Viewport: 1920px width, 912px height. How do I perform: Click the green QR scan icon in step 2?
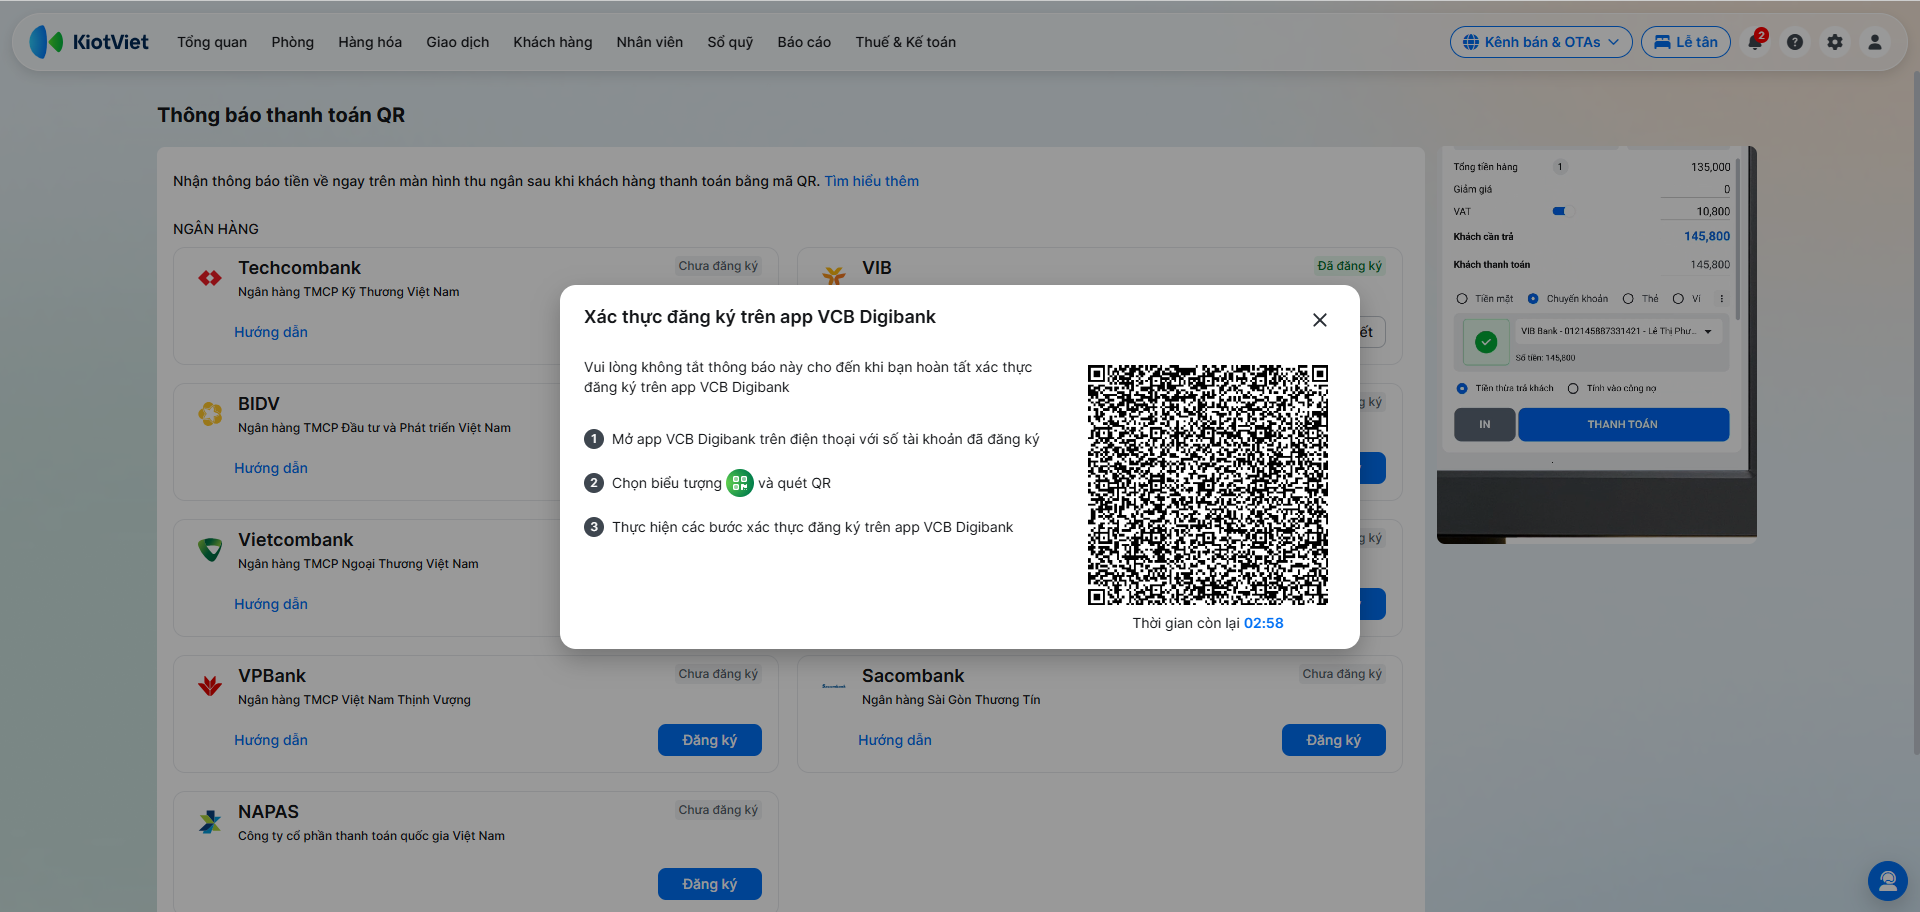click(x=740, y=483)
